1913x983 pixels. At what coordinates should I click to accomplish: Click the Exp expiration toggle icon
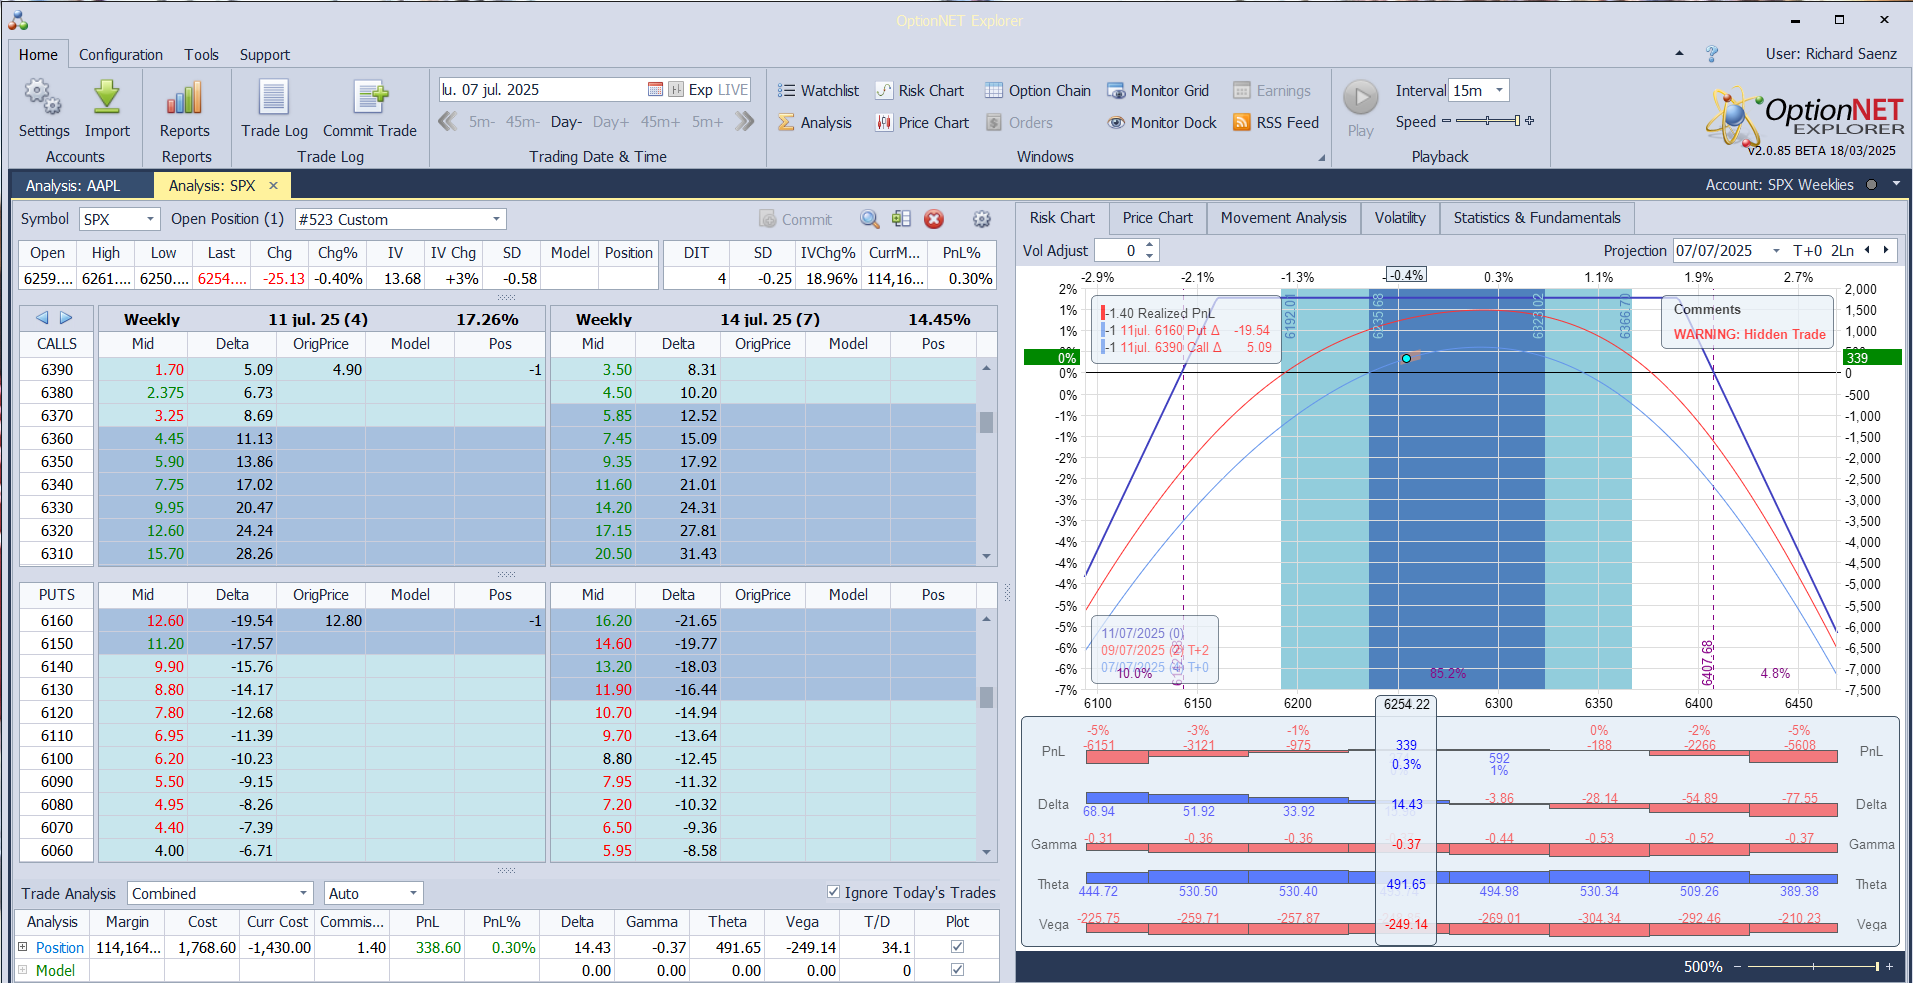(676, 90)
